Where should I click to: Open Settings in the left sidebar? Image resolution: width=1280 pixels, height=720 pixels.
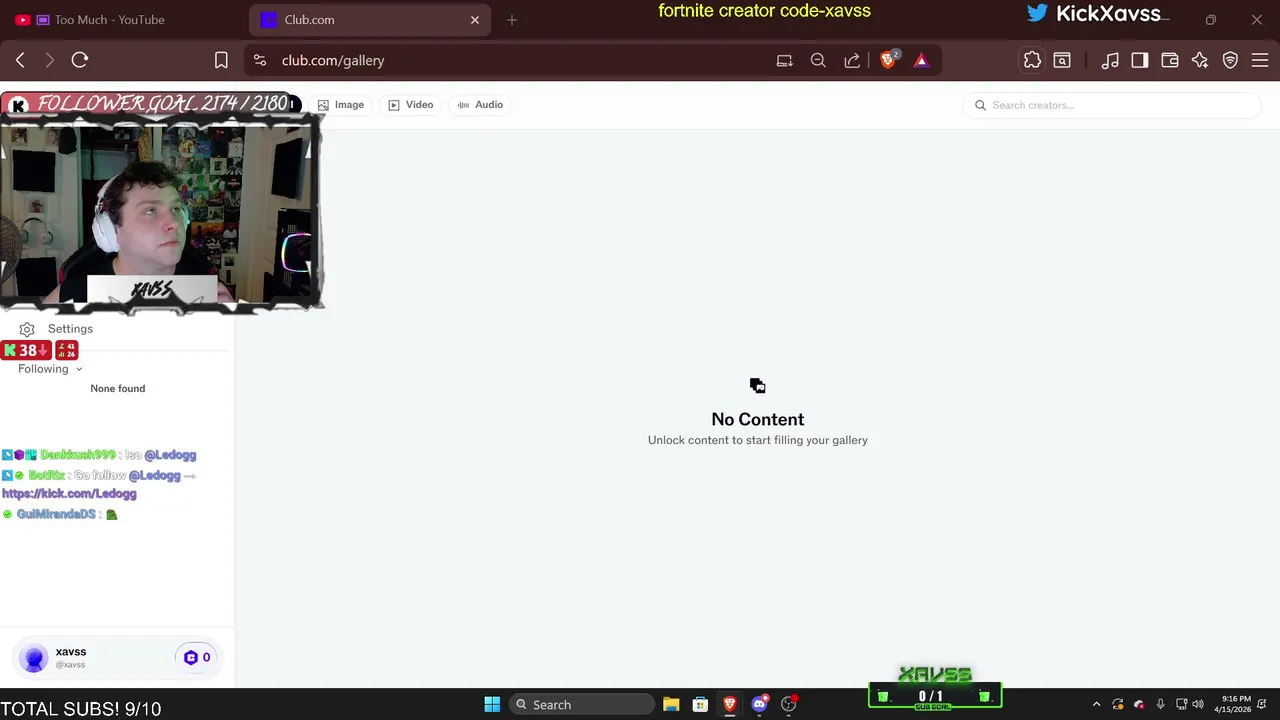click(x=70, y=329)
